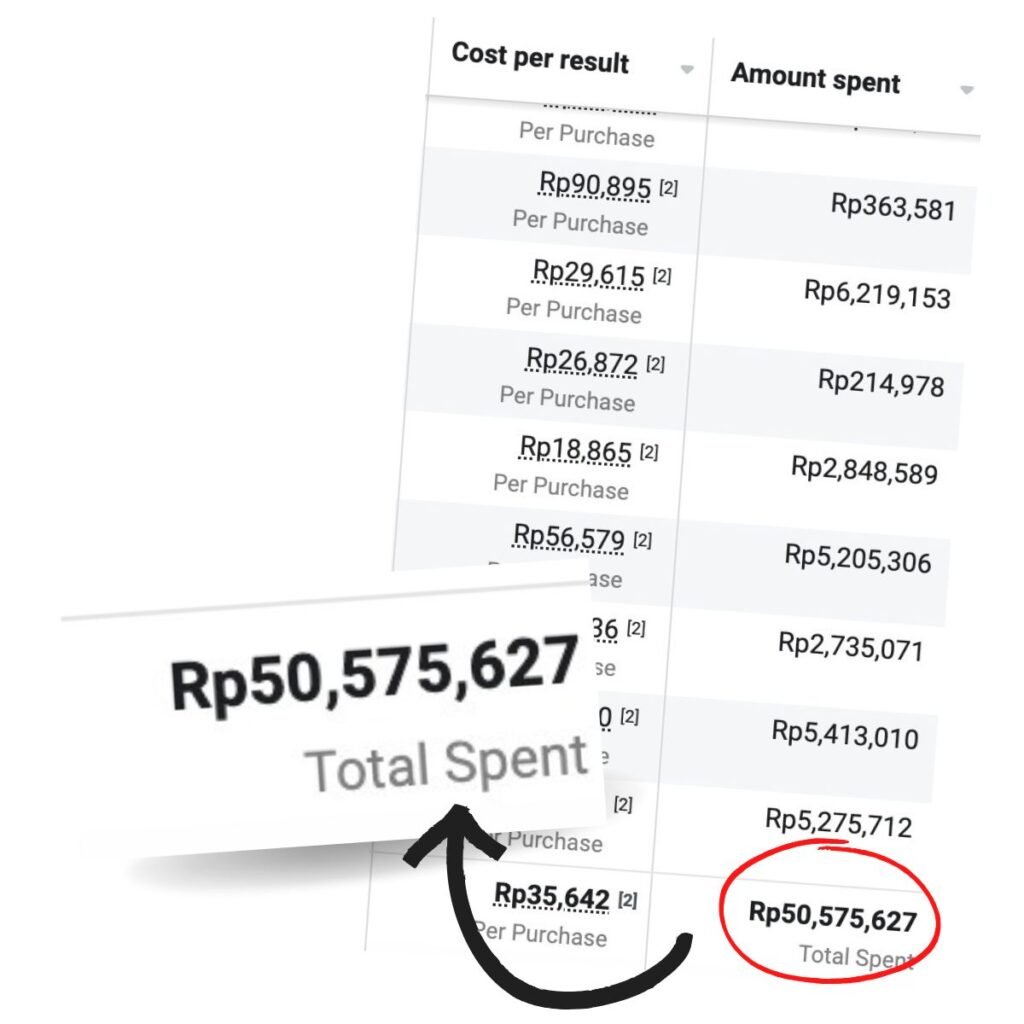This screenshot has width=1024, height=1024.
Task: Open the Amount spent column dropdown arrow
Action: (x=966, y=90)
